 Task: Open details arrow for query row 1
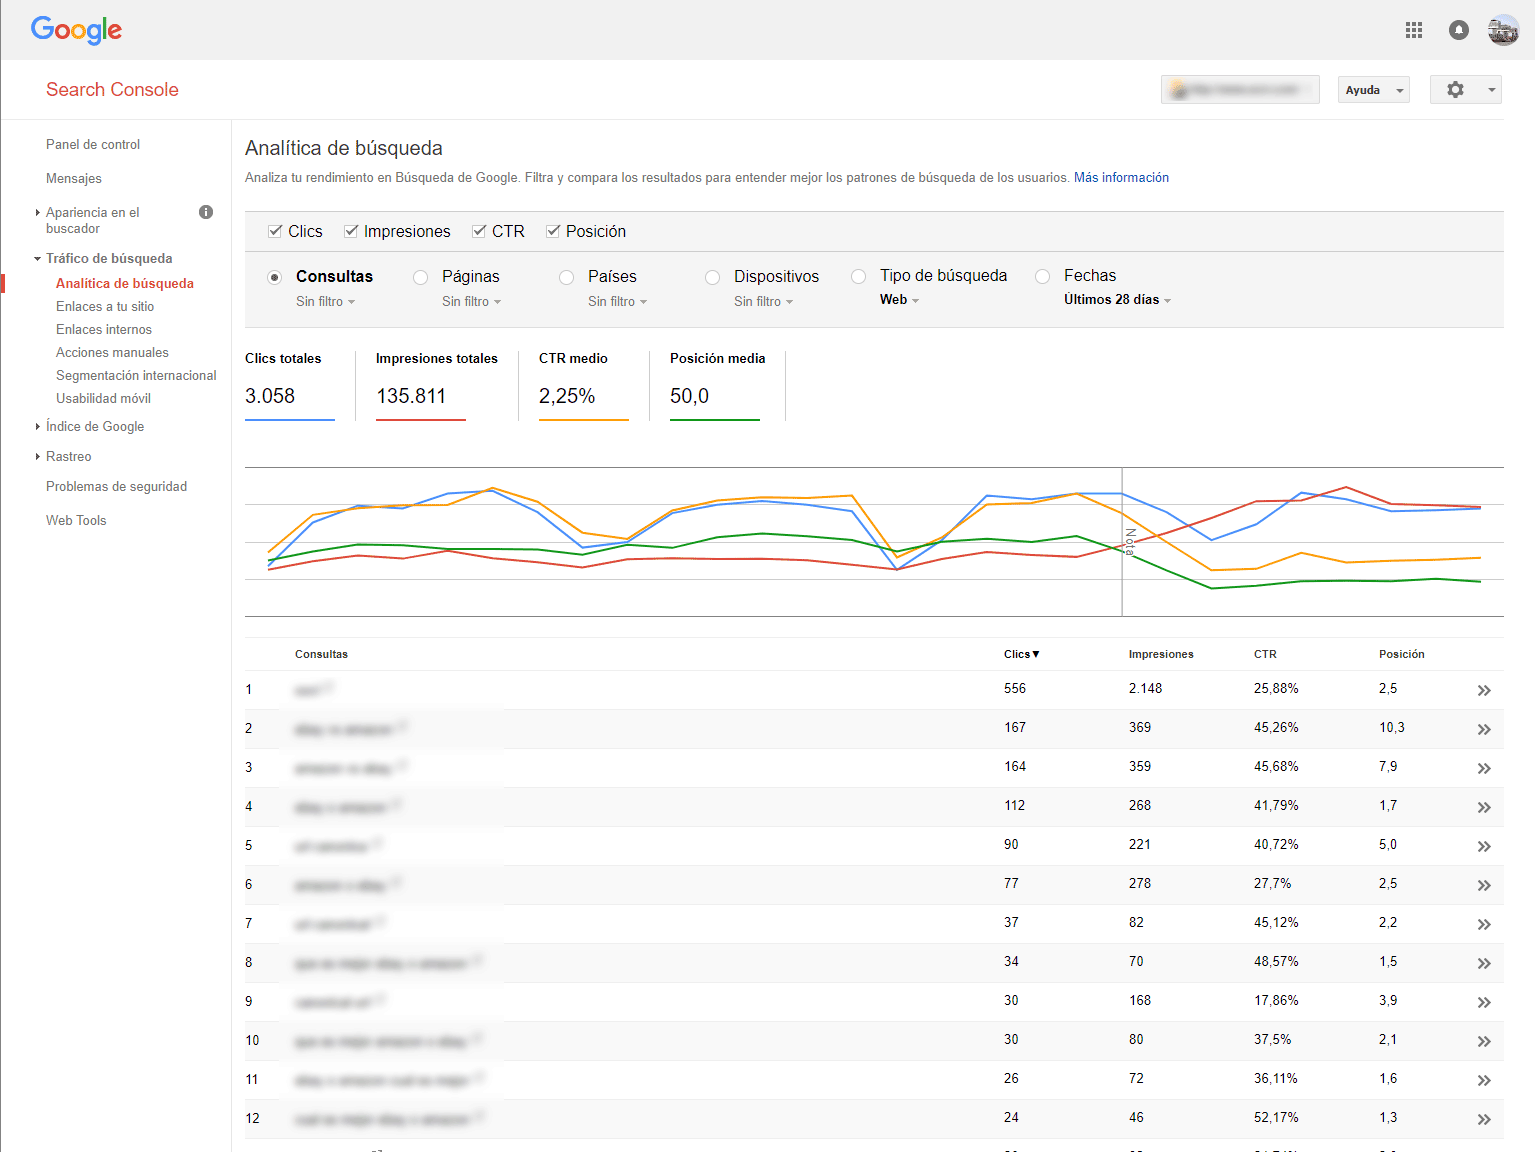(1484, 690)
